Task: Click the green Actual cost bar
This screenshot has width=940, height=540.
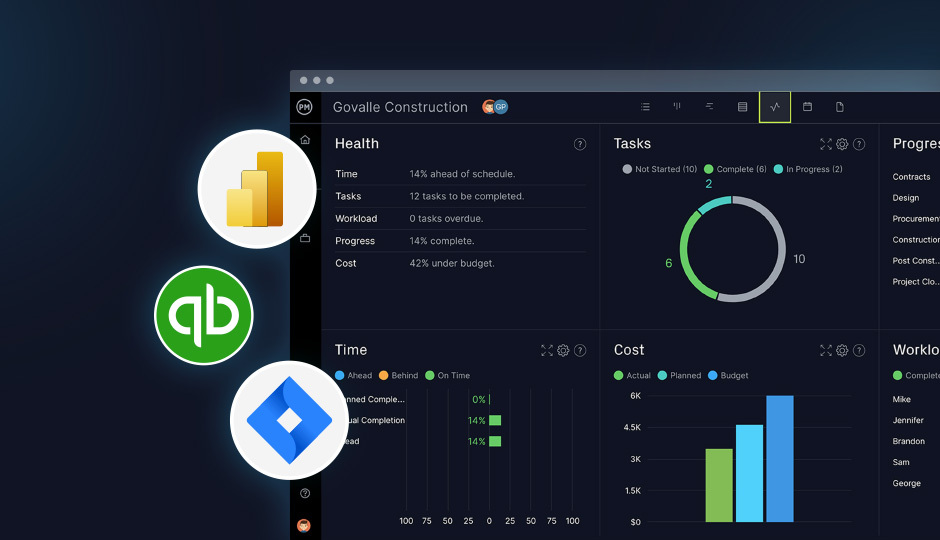Action: [719, 485]
